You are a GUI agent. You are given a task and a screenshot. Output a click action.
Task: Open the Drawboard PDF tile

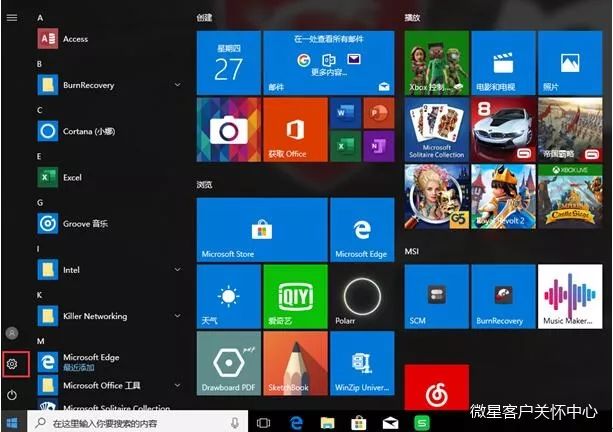pyautogui.click(x=229, y=363)
